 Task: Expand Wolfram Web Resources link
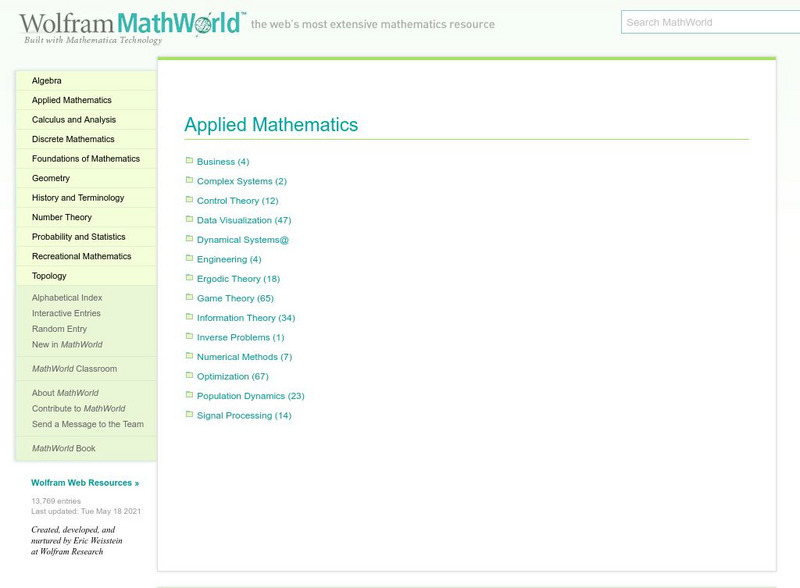point(85,483)
